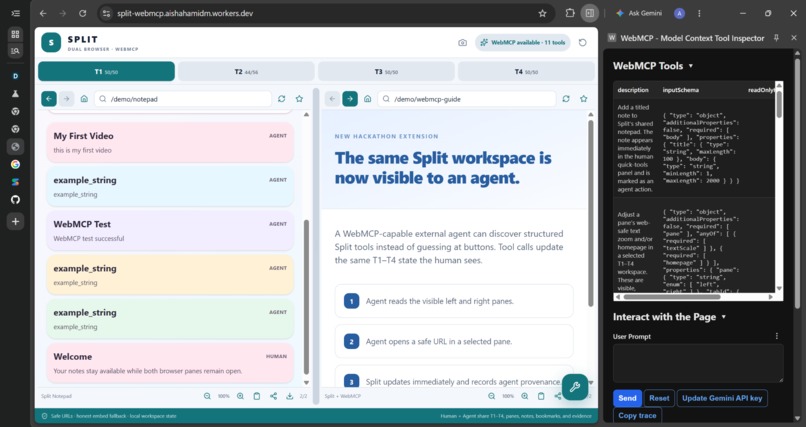Screen dimensions: 806x427
Task: Click the Chrome address bar URL
Action: coord(185,13)
